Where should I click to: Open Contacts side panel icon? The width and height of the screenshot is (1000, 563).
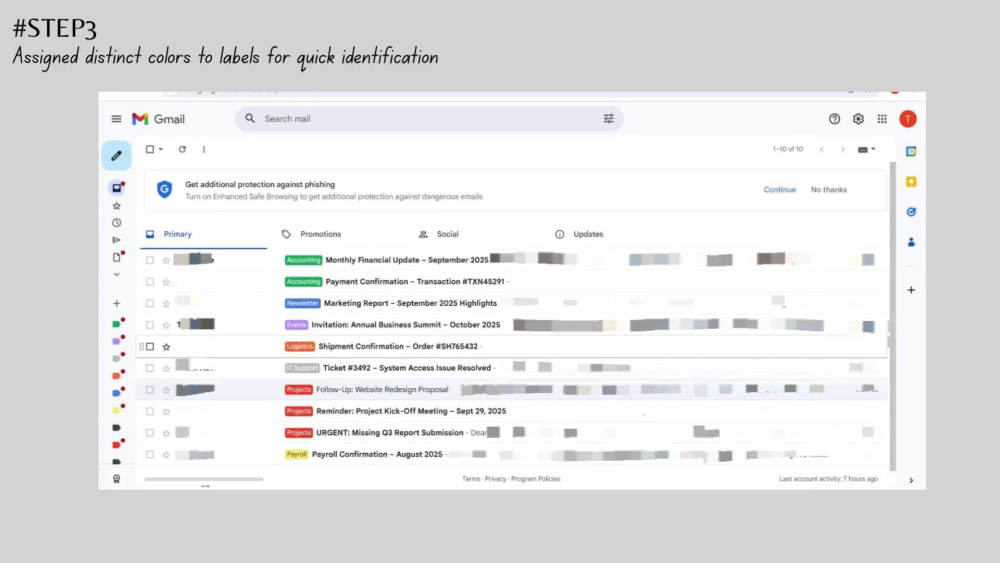(x=911, y=242)
